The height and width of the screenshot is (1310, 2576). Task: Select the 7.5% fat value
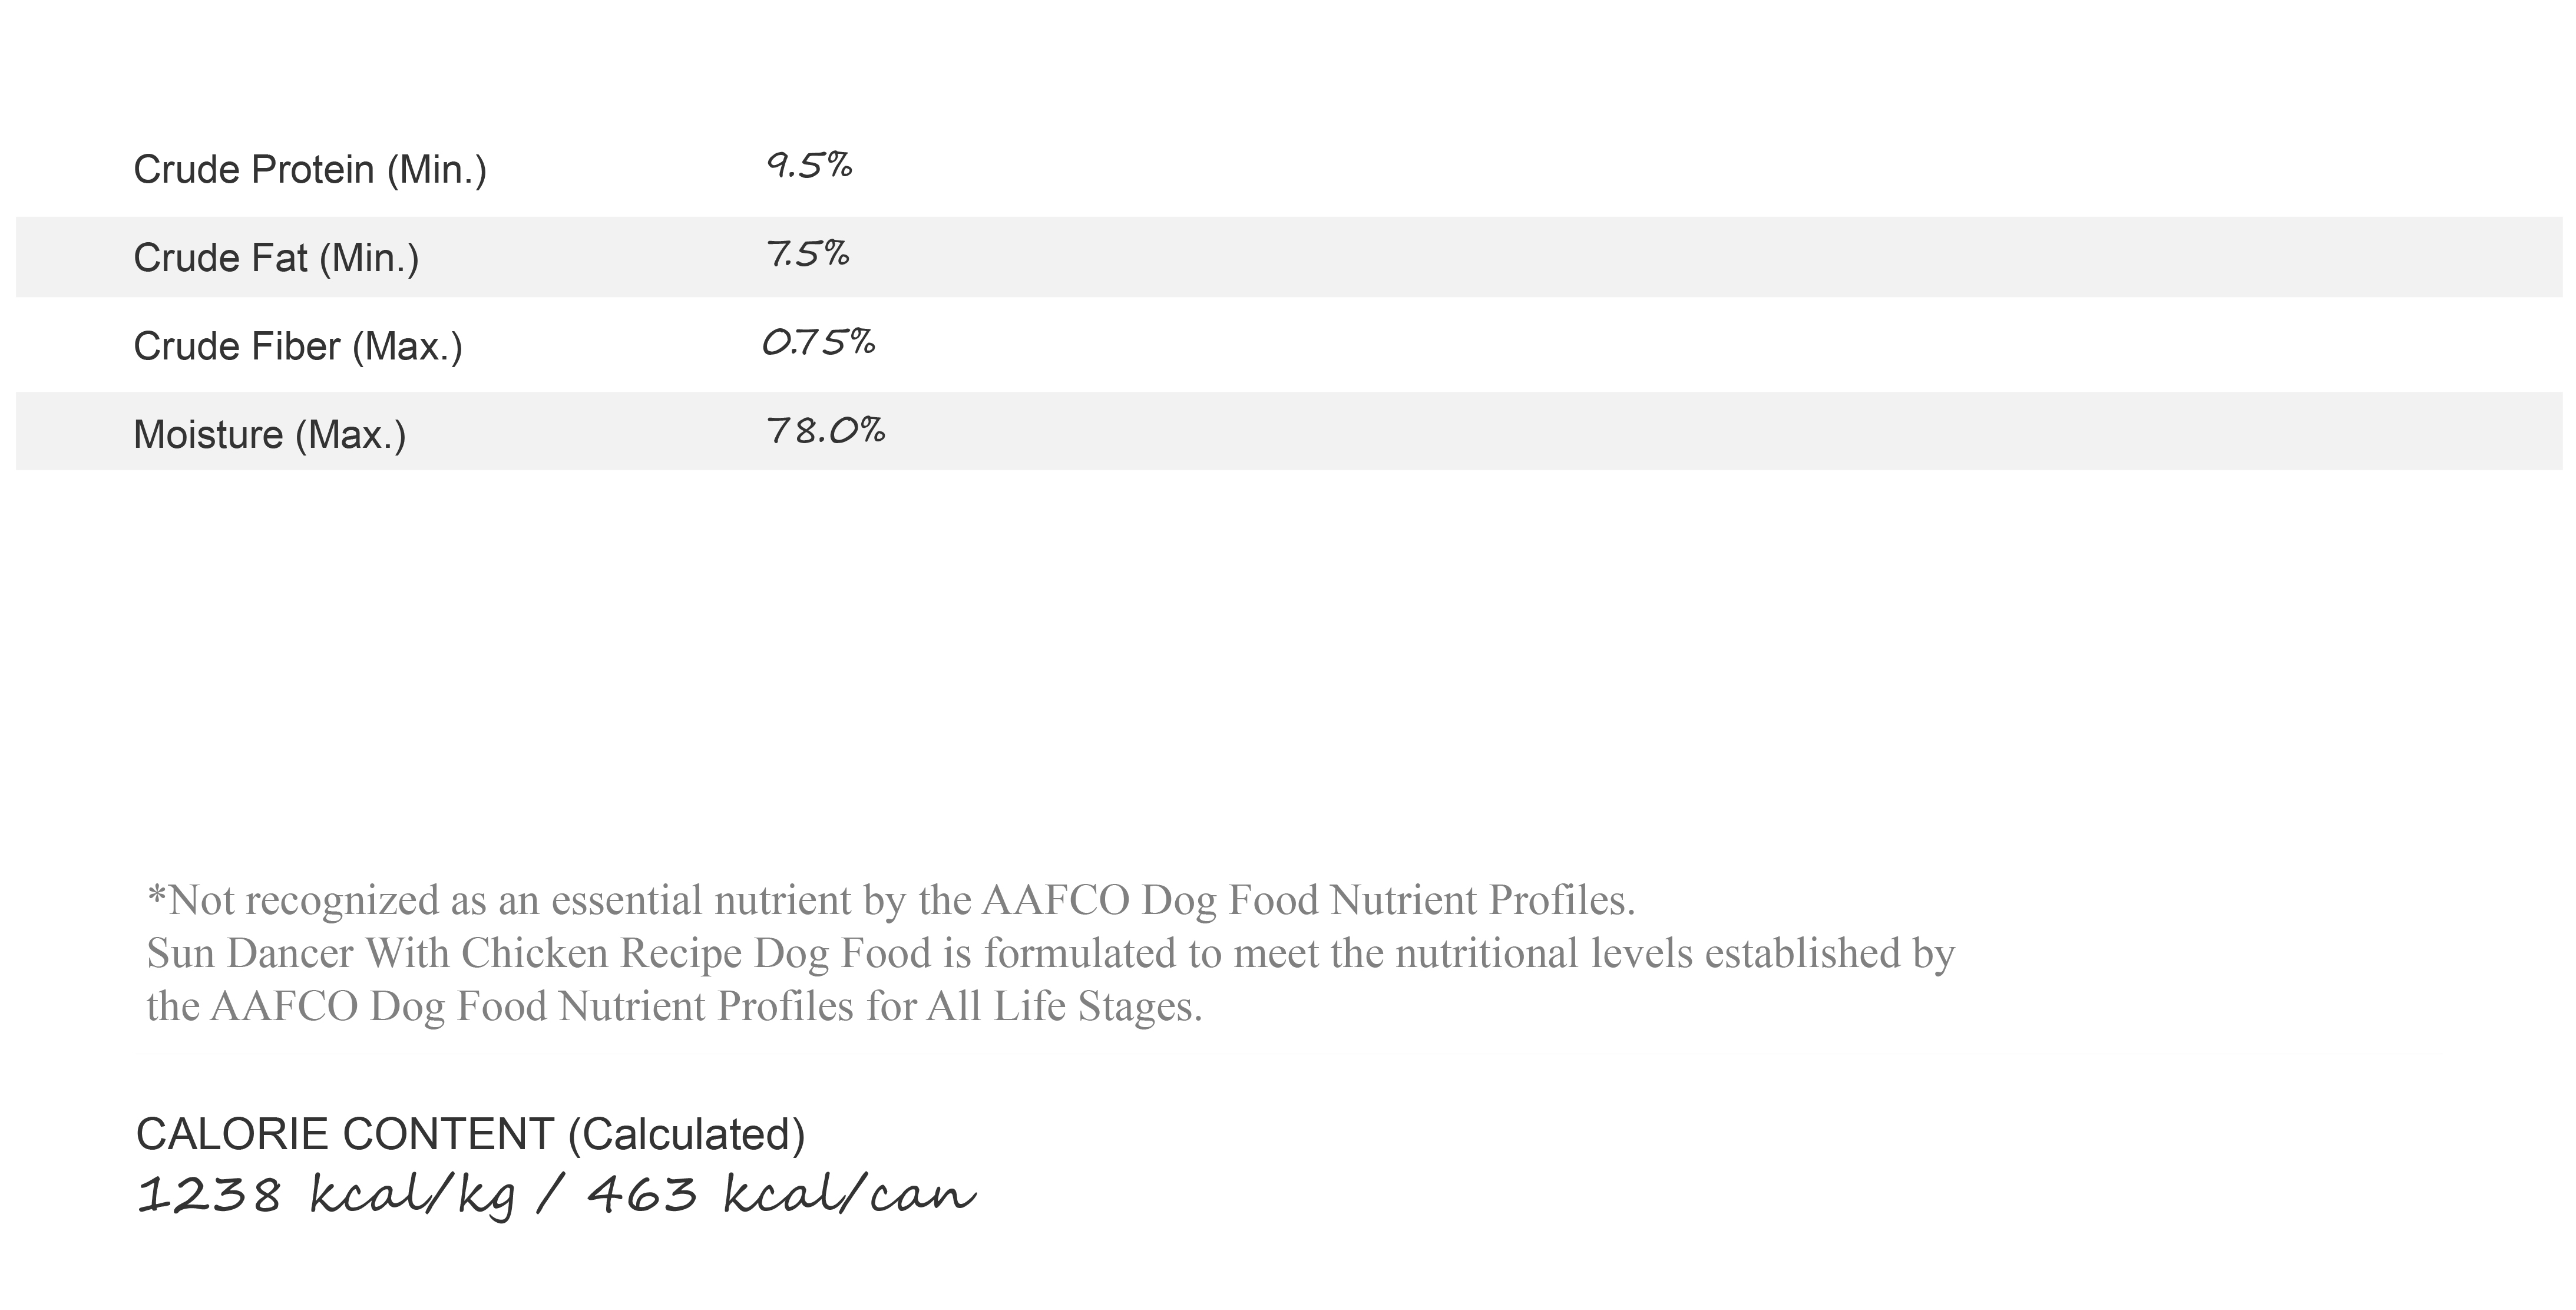(x=808, y=254)
